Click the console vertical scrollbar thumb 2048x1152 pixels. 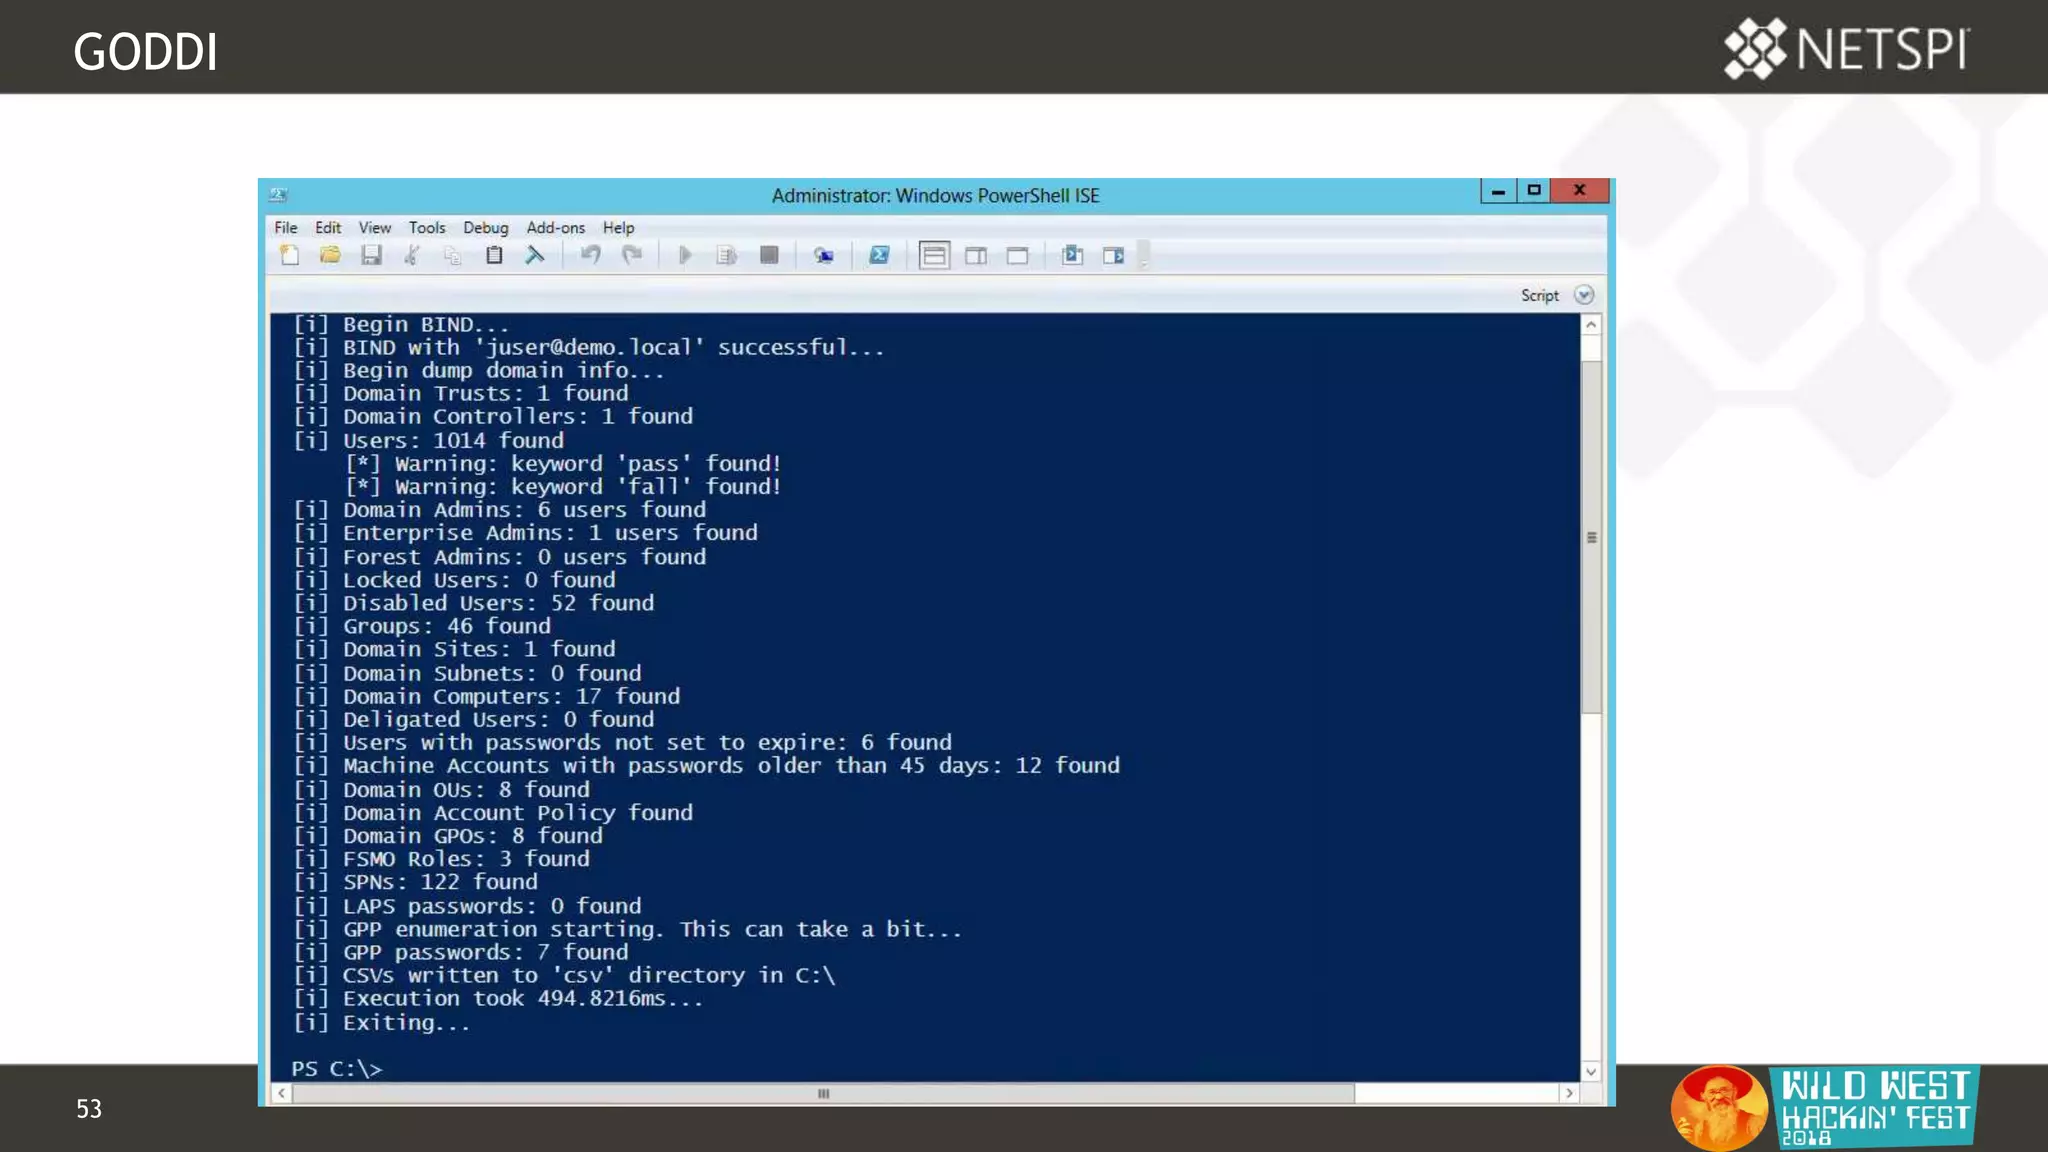click(x=1591, y=537)
